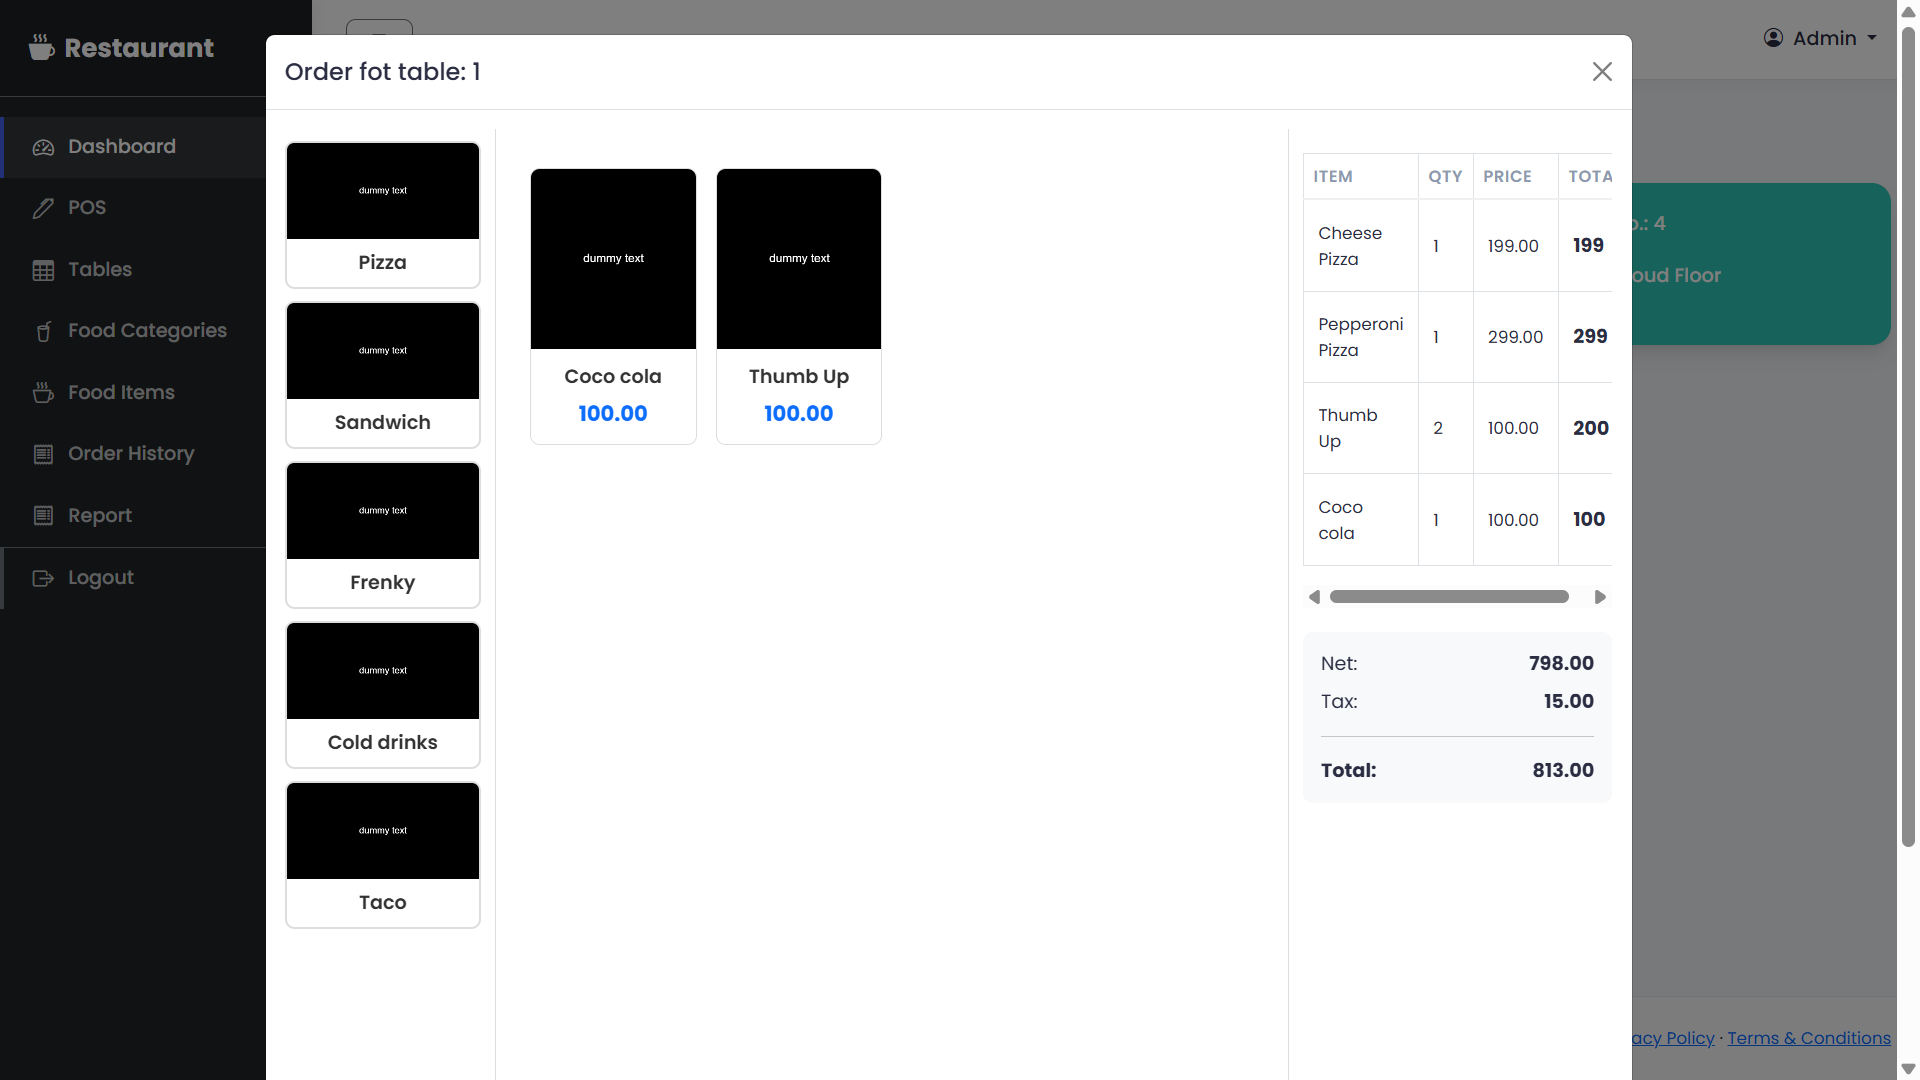Click the Thumb Up order row name
Screen dimensions: 1920x1080
[1347, 428]
